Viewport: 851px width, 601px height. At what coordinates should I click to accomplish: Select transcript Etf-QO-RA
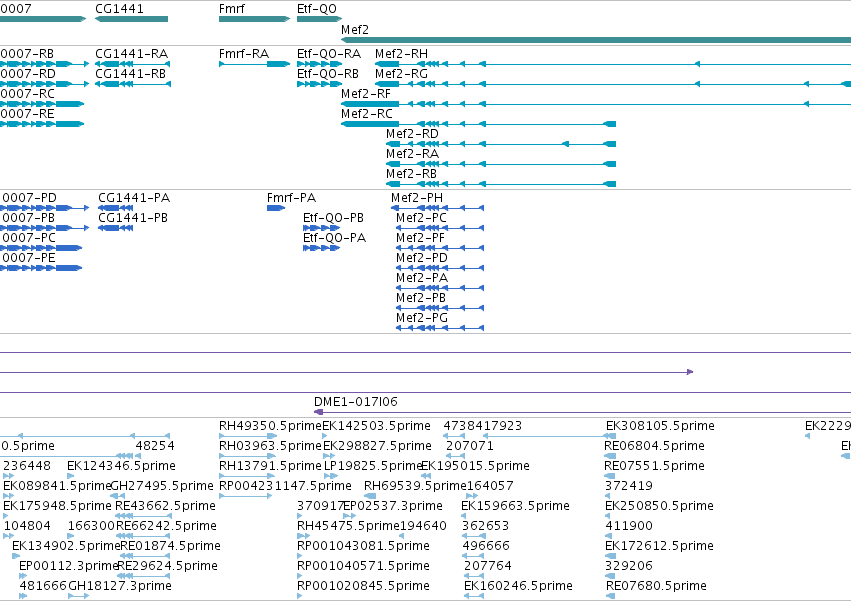click(x=329, y=54)
